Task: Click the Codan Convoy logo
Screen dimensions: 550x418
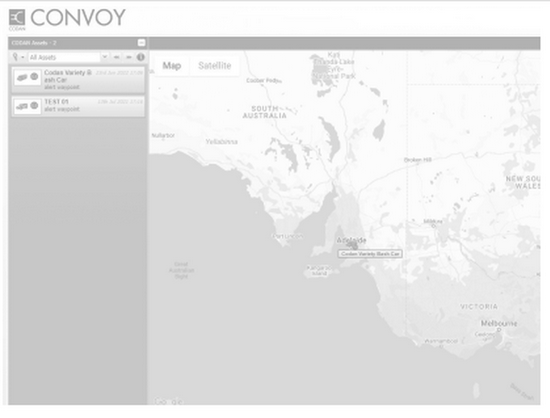Action: pos(67,19)
